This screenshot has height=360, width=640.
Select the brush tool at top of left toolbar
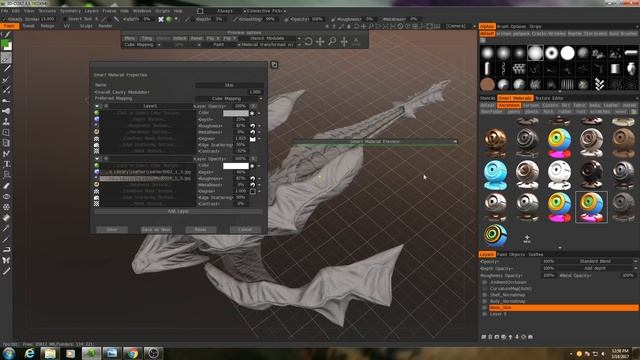pos(6,35)
